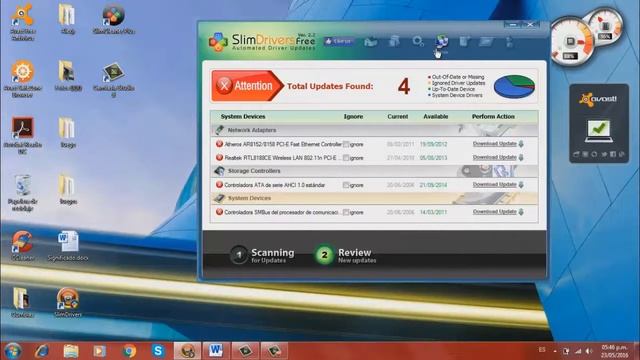Click the System Device Drivers legend entry
640x360 pixels.
tap(455, 95)
